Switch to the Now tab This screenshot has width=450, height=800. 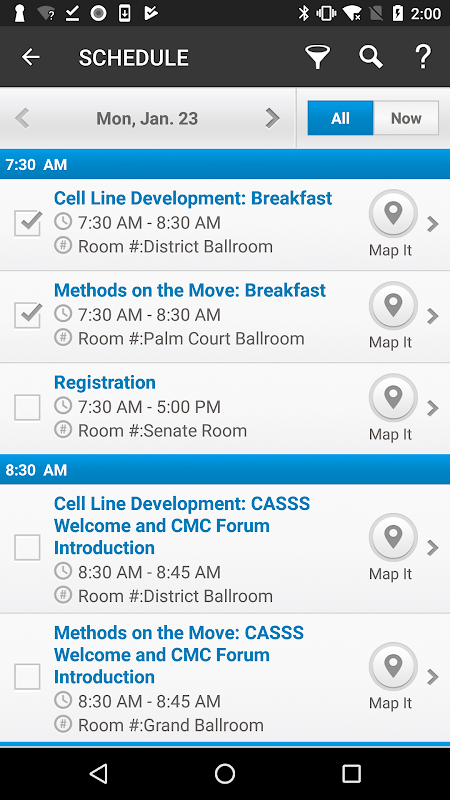click(406, 118)
